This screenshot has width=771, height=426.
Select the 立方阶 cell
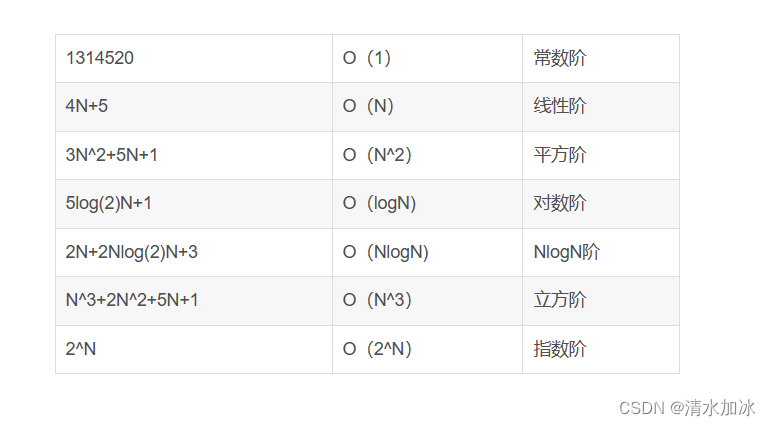pos(560,301)
